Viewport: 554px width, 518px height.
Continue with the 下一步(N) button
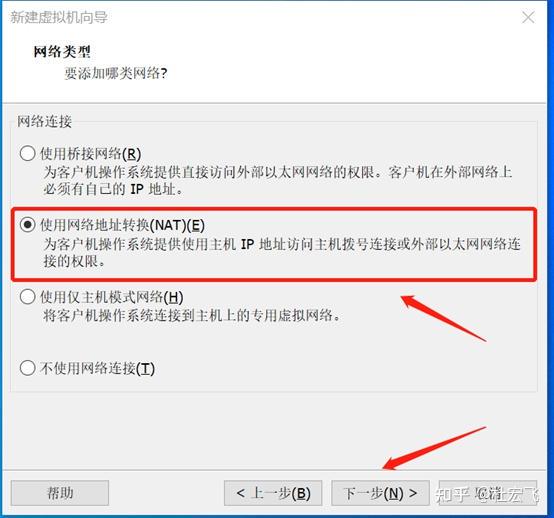(x=380, y=493)
